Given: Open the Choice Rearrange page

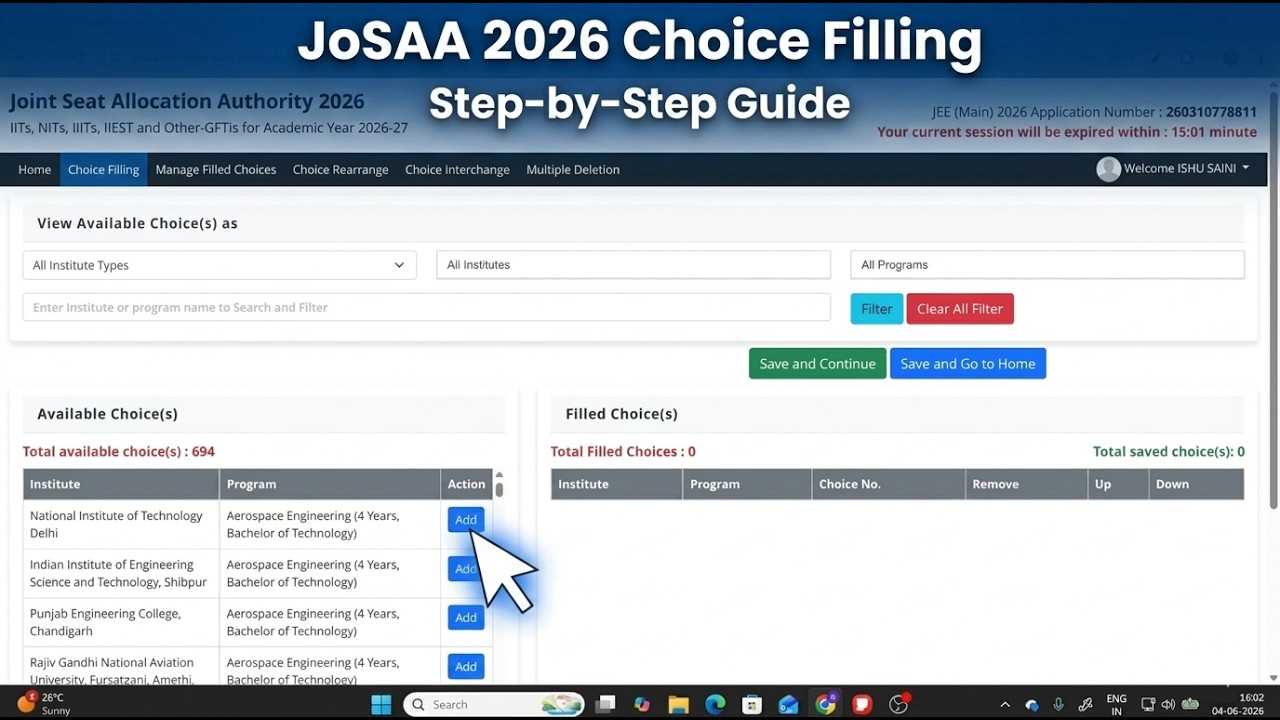Looking at the screenshot, I should pyautogui.click(x=340, y=170).
